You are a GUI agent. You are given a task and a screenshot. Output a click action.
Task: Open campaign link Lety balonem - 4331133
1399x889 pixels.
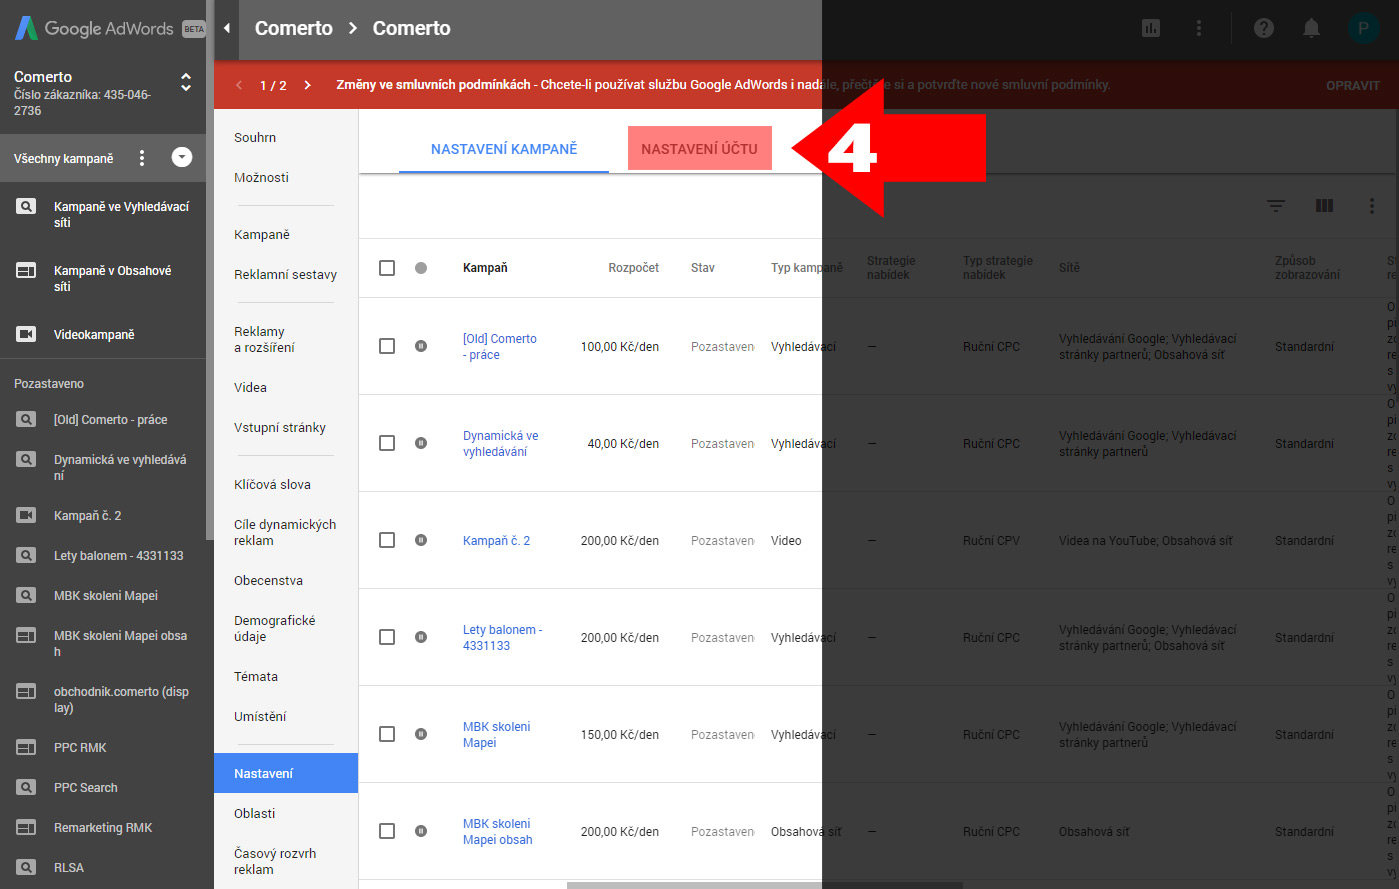point(502,638)
